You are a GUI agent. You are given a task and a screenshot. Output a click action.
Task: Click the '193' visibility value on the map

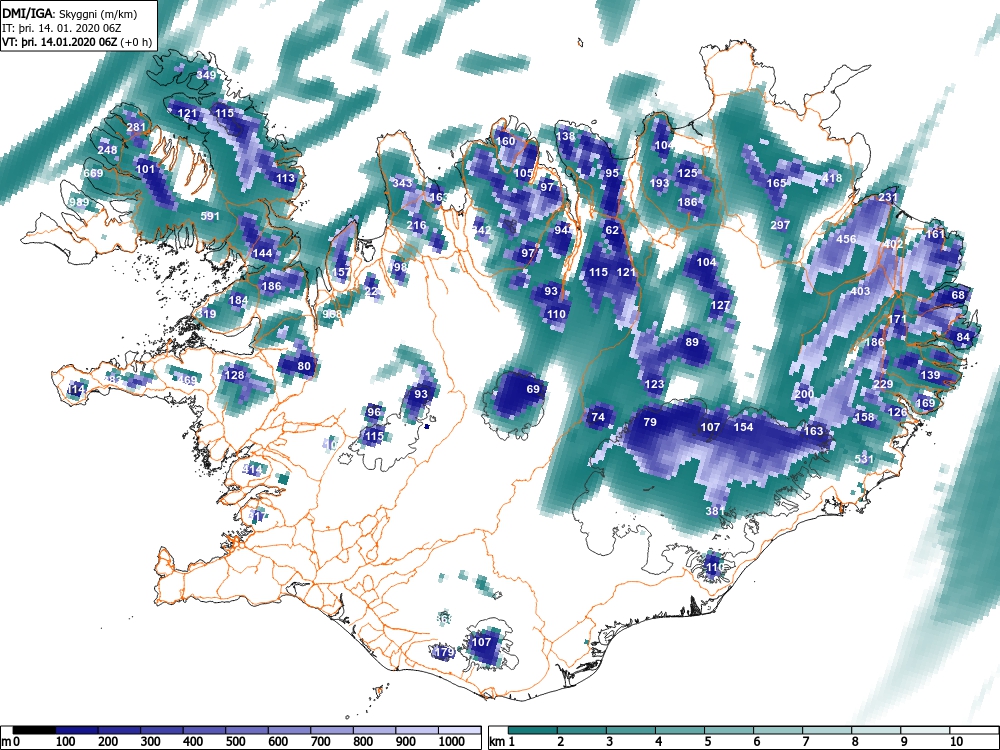tap(659, 182)
